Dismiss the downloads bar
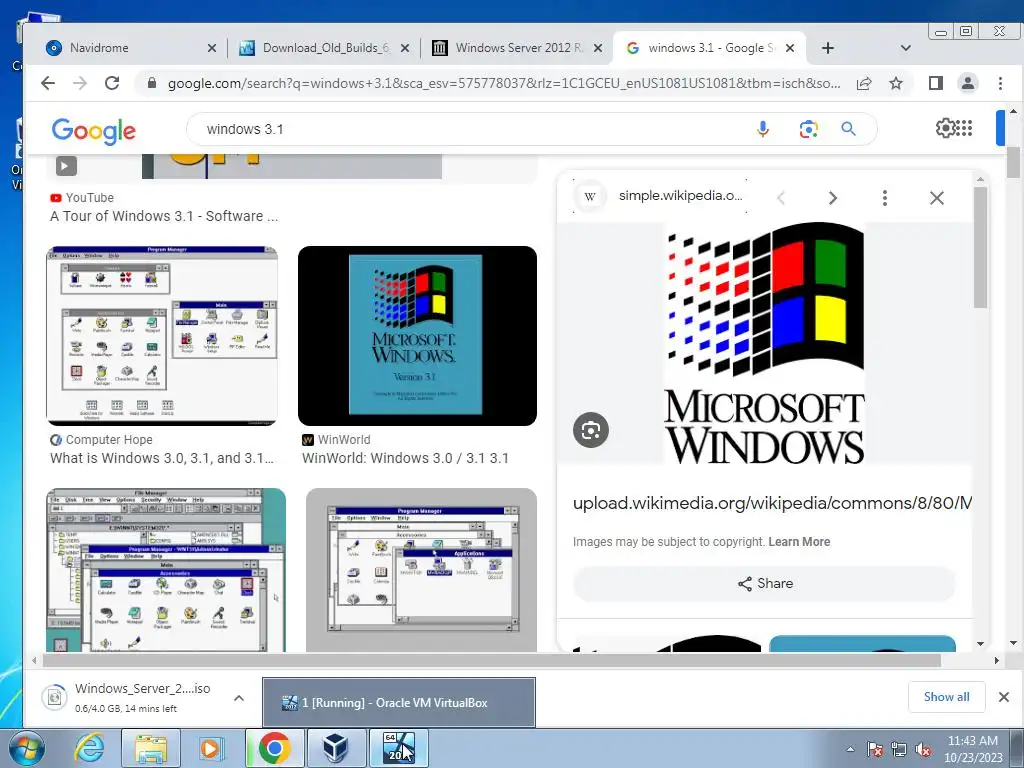This screenshot has width=1024, height=768. point(1004,697)
